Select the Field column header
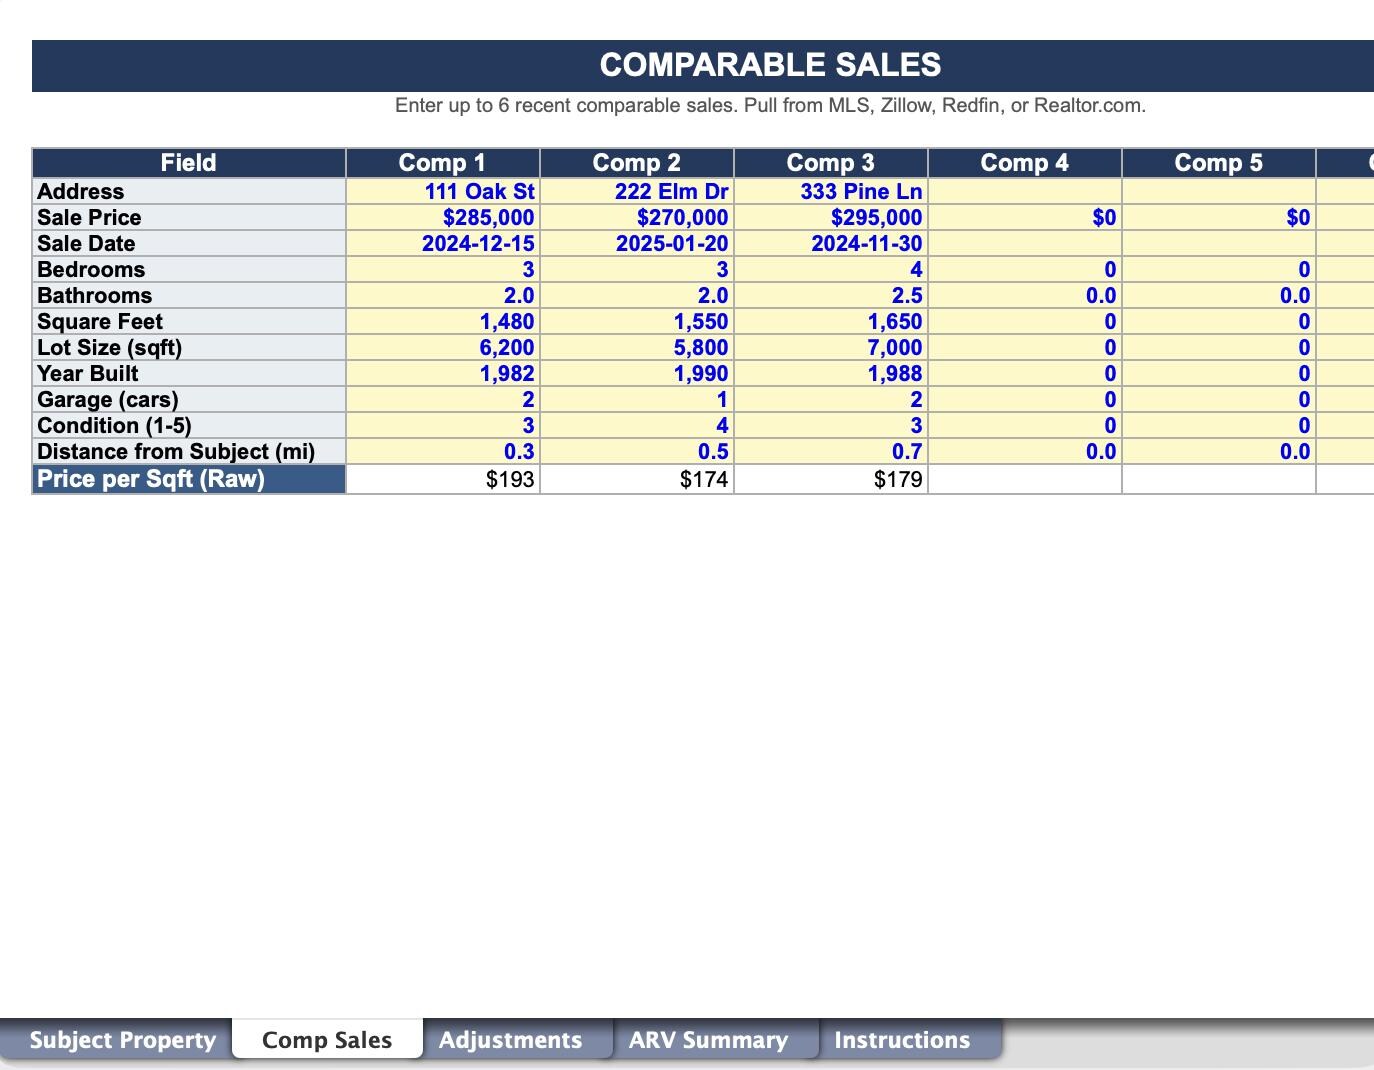Viewport: 1374px width, 1070px height. click(189, 163)
